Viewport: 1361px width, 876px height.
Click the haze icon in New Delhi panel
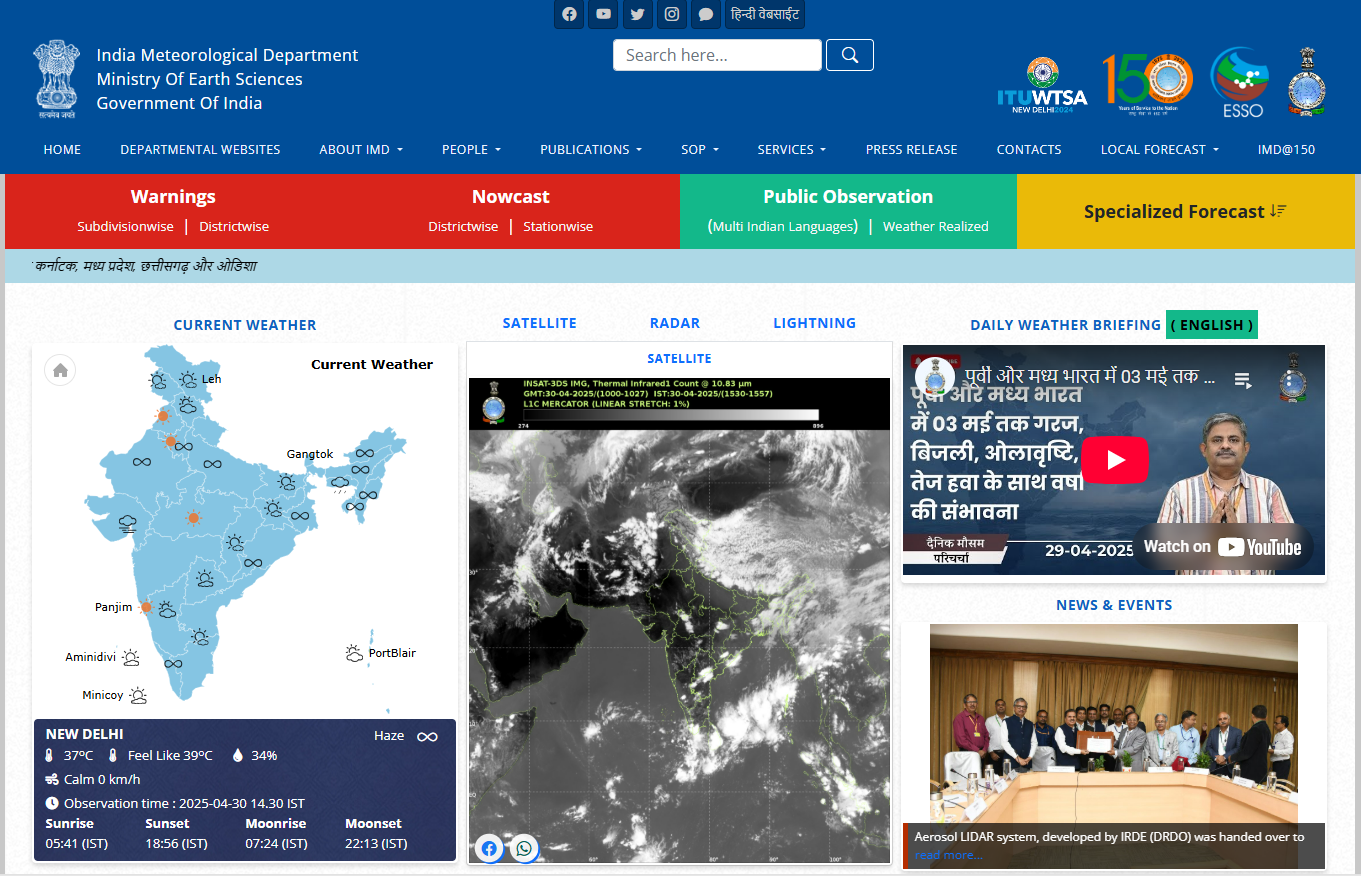point(427,737)
